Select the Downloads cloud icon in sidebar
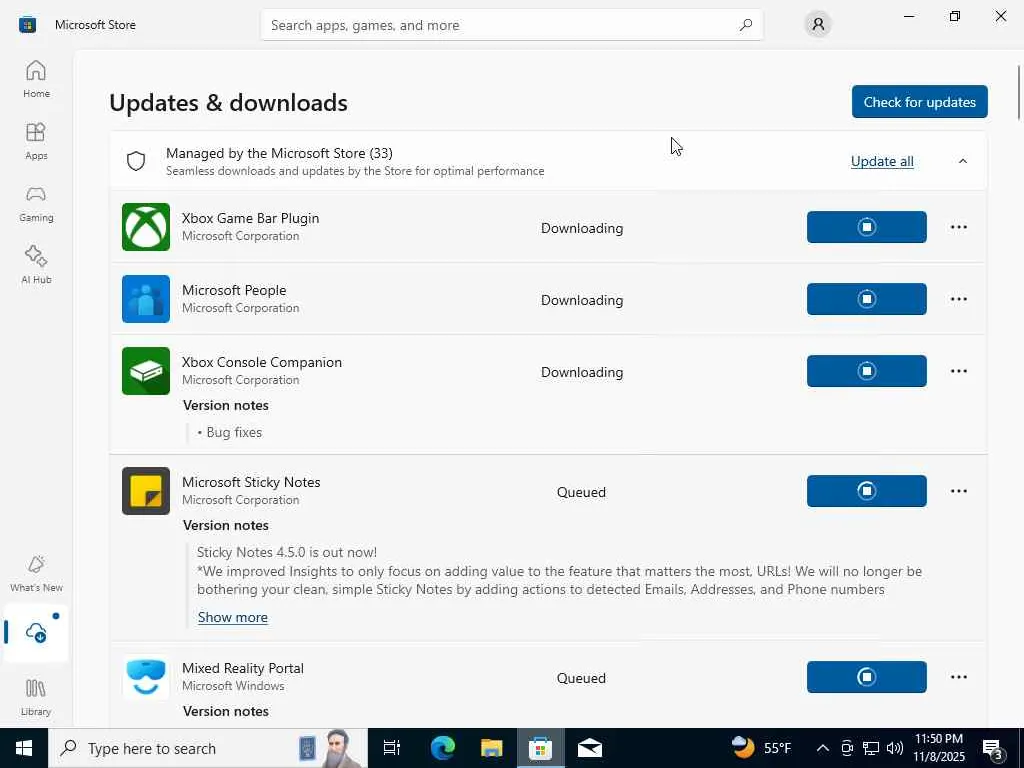Image resolution: width=1024 pixels, height=768 pixels. 36,632
